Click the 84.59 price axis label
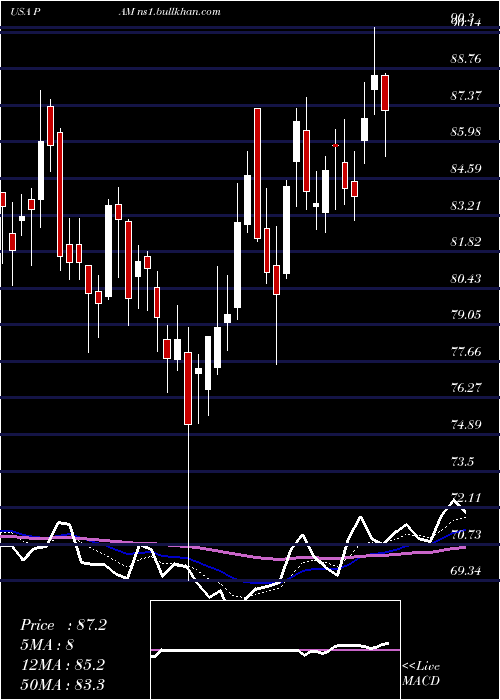Viewport: 500px width, 700px height. click(467, 169)
